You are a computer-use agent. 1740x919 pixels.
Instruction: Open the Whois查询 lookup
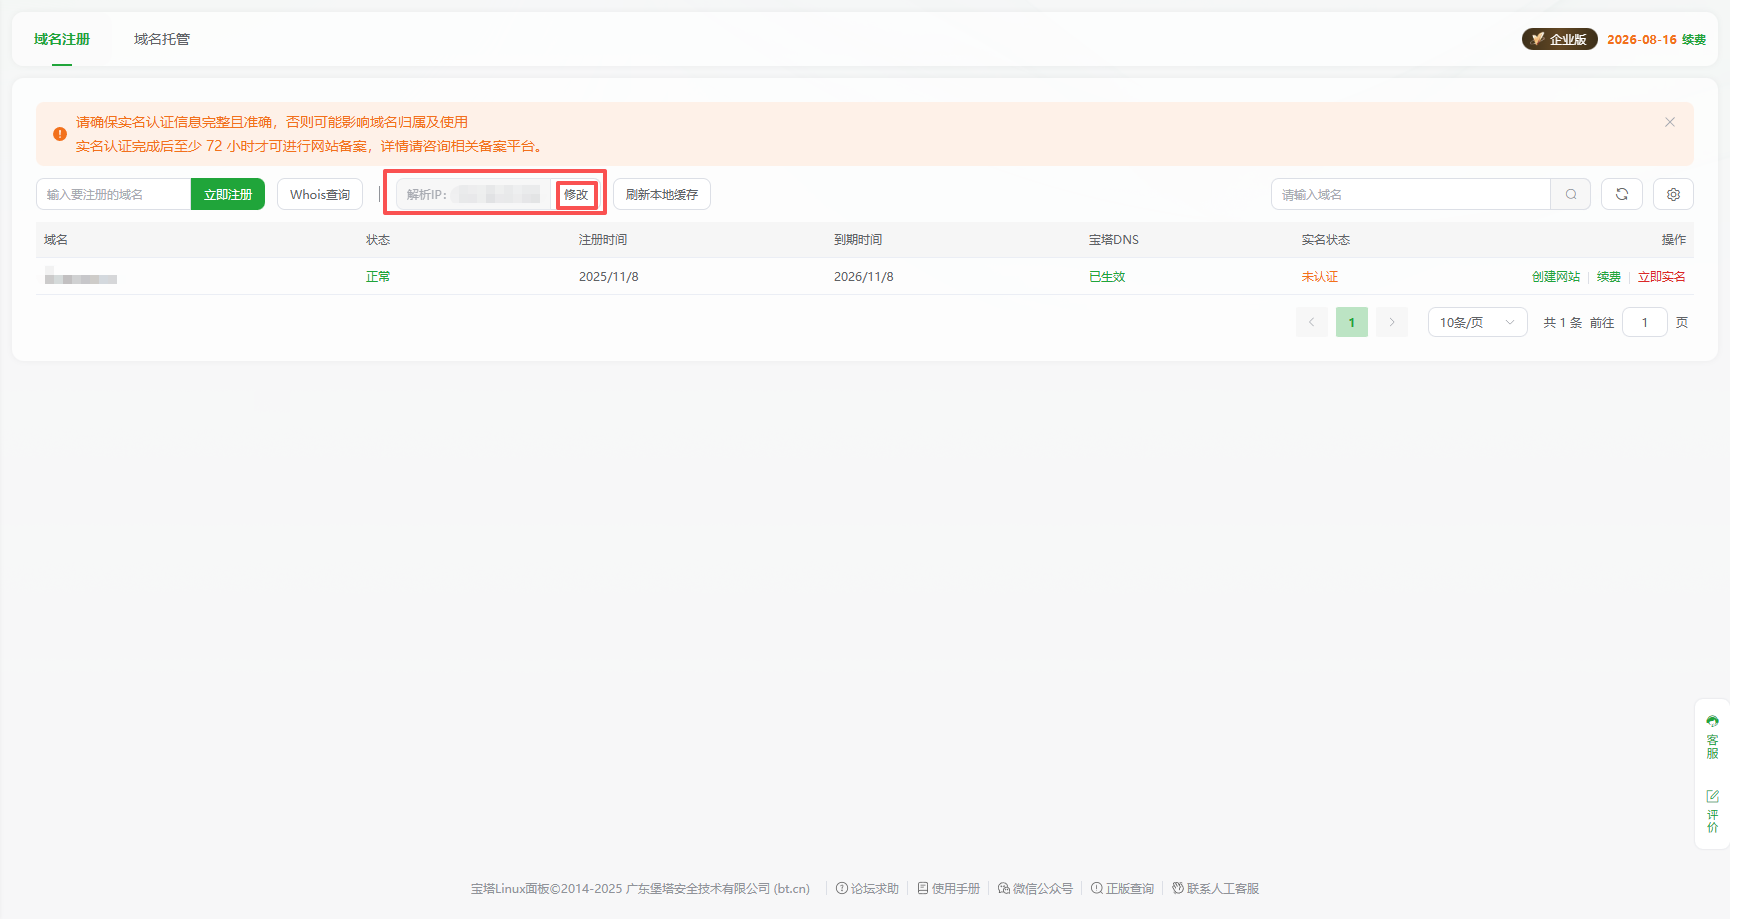(319, 194)
